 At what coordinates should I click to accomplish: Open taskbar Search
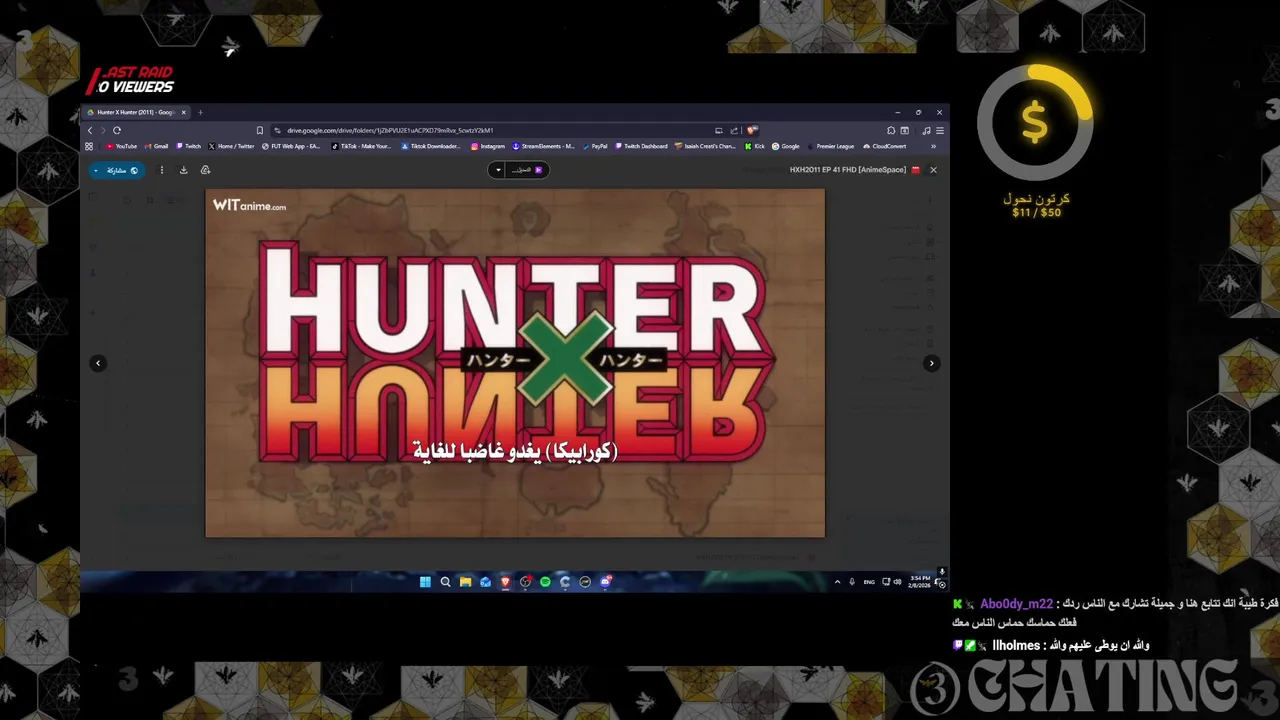445,582
